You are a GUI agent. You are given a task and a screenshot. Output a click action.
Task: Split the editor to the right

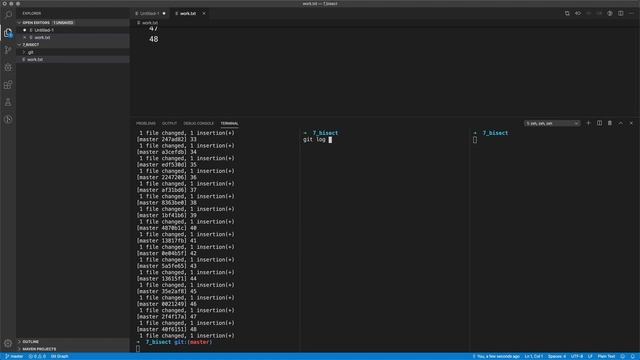coord(620,13)
